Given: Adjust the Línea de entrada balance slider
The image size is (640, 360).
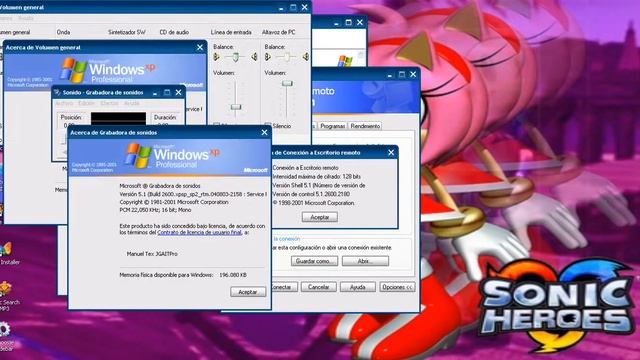Looking at the screenshot, I should point(236,57).
